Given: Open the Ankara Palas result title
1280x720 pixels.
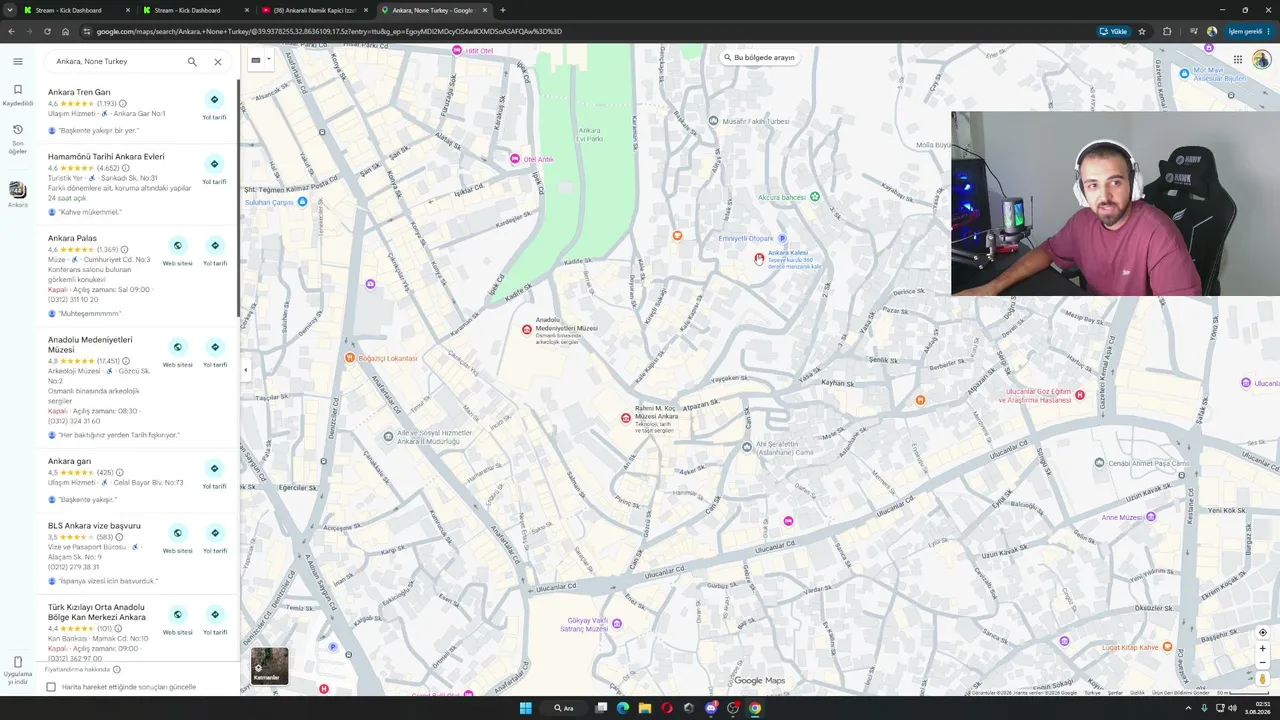Looking at the screenshot, I should tap(72, 238).
